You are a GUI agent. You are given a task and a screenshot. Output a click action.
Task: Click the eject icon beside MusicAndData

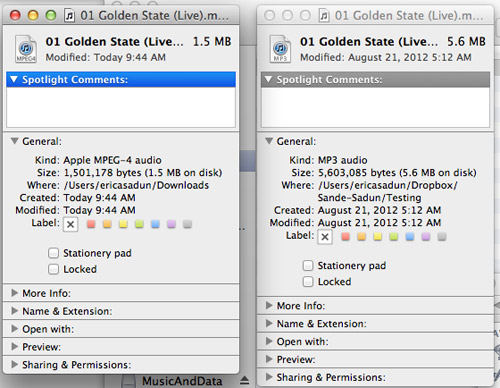click(244, 380)
